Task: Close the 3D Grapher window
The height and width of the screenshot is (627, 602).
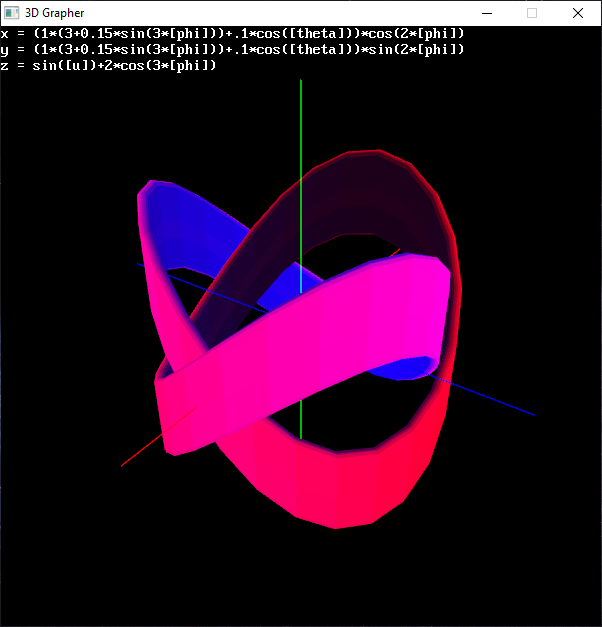Action: pos(578,13)
